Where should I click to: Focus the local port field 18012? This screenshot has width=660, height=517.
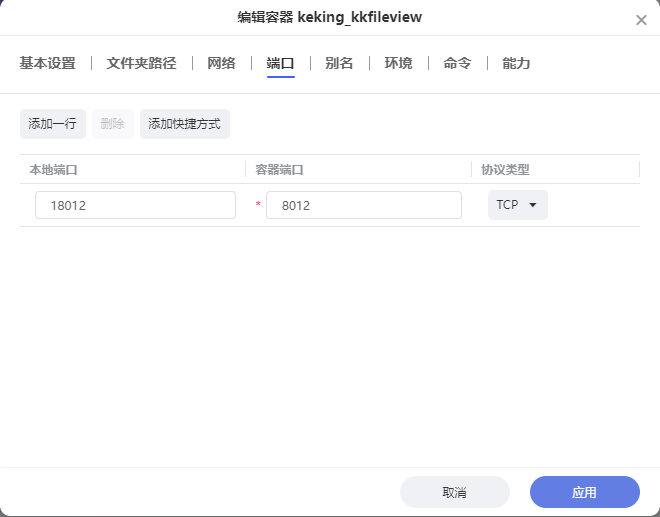135,205
